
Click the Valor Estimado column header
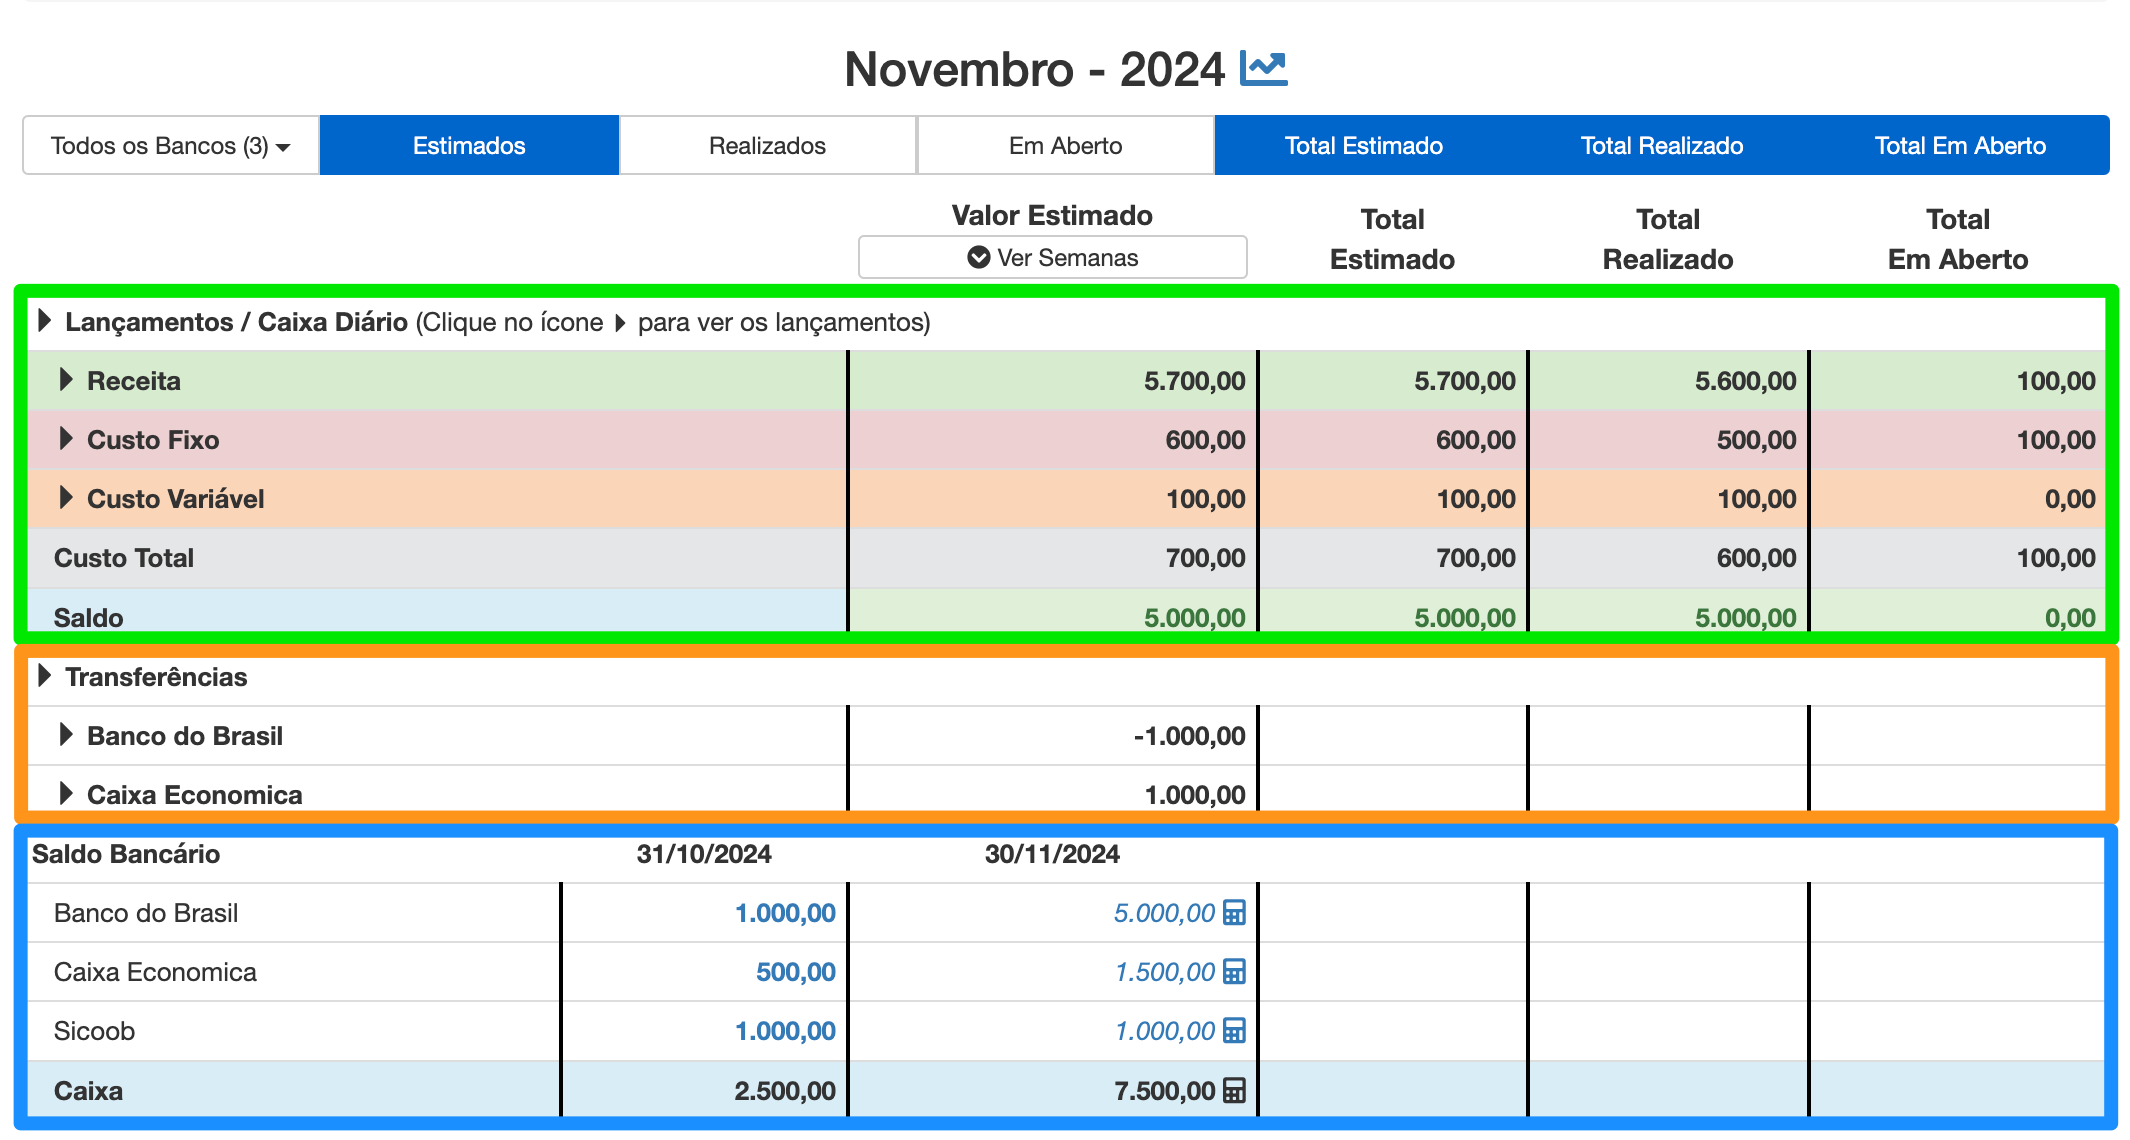pyautogui.click(x=1052, y=215)
